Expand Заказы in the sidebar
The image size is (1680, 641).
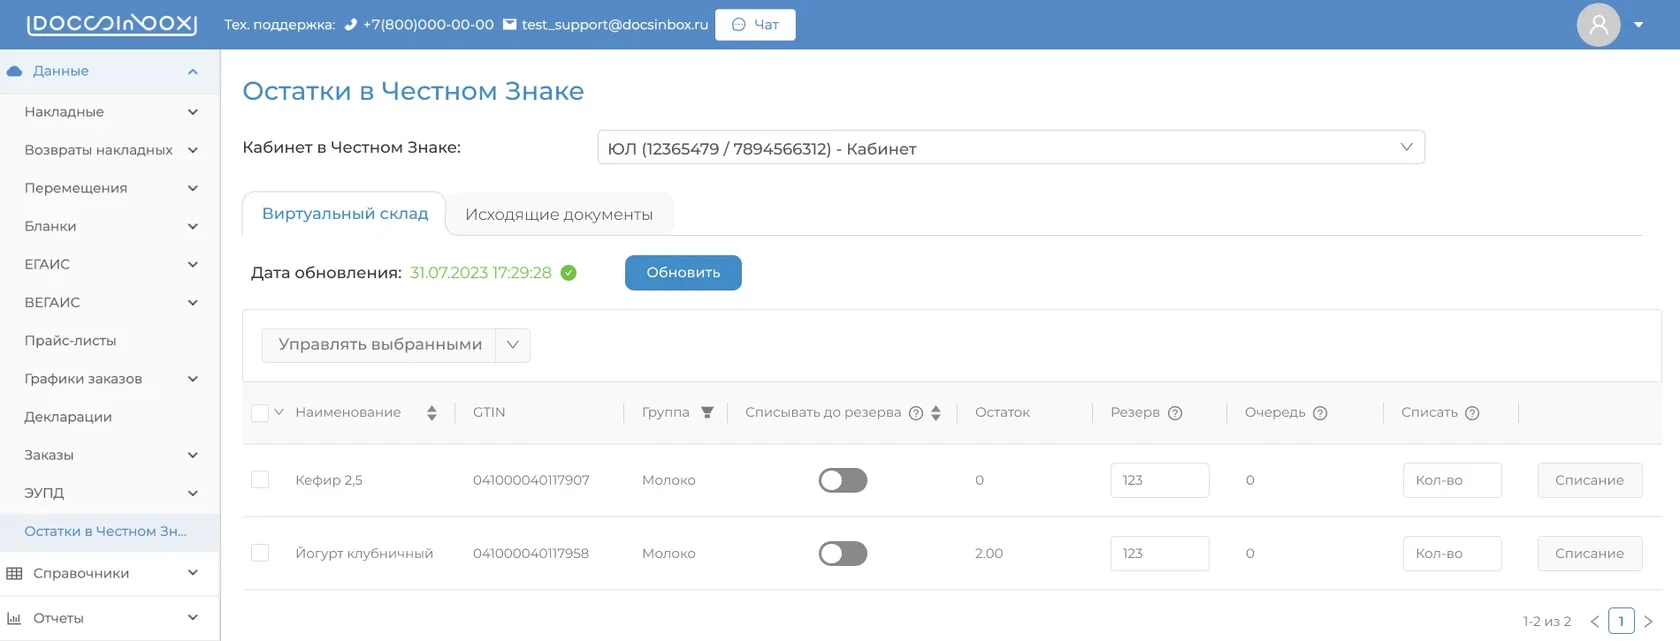pyautogui.click(x=193, y=455)
